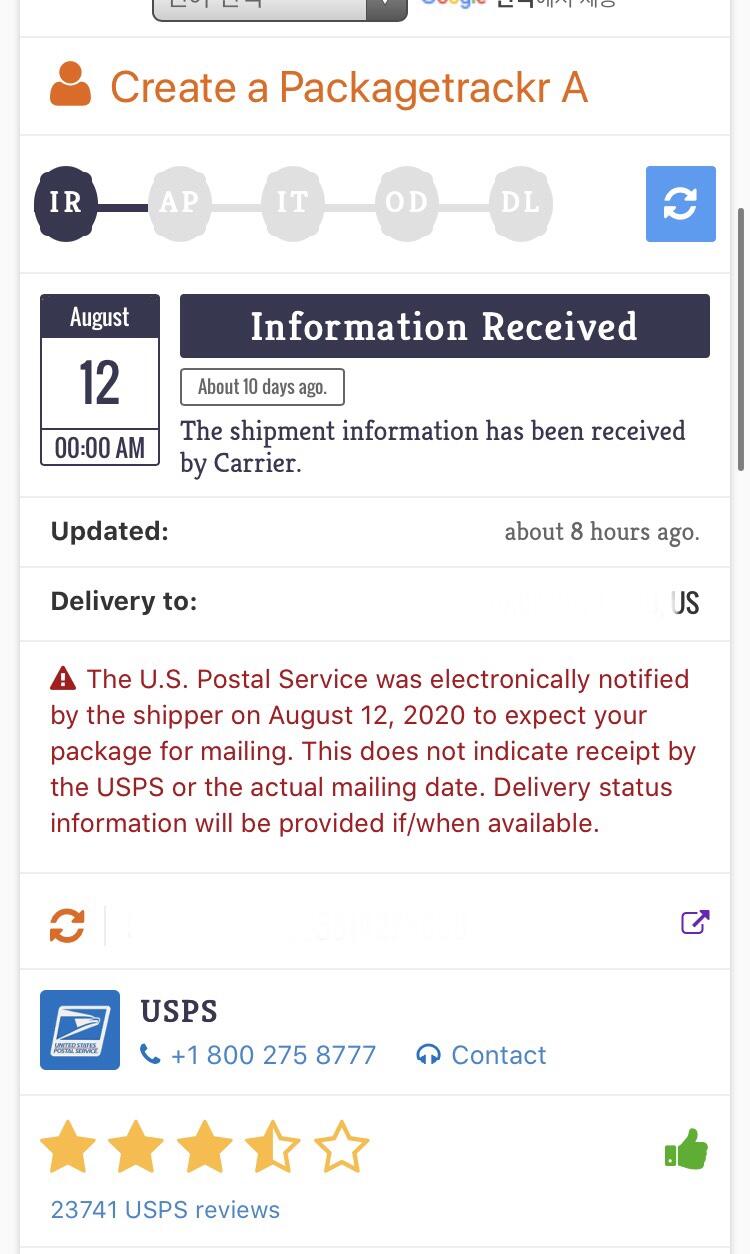Select the IR status step
Screen dimensions: 750x1254
click(66, 203)
